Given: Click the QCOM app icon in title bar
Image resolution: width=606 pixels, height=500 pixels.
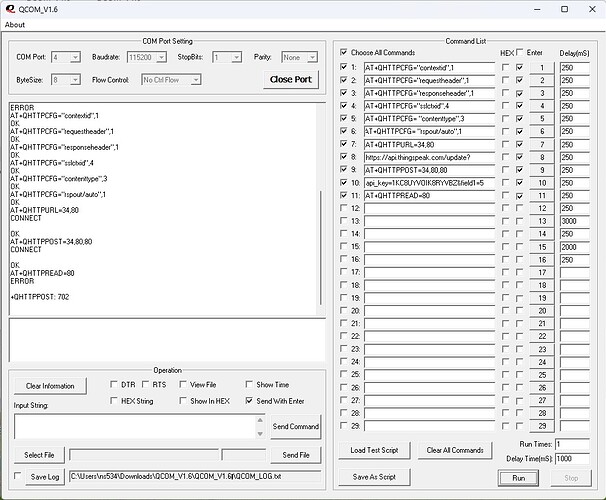Looking at the screenshot, I should [10, 8].
